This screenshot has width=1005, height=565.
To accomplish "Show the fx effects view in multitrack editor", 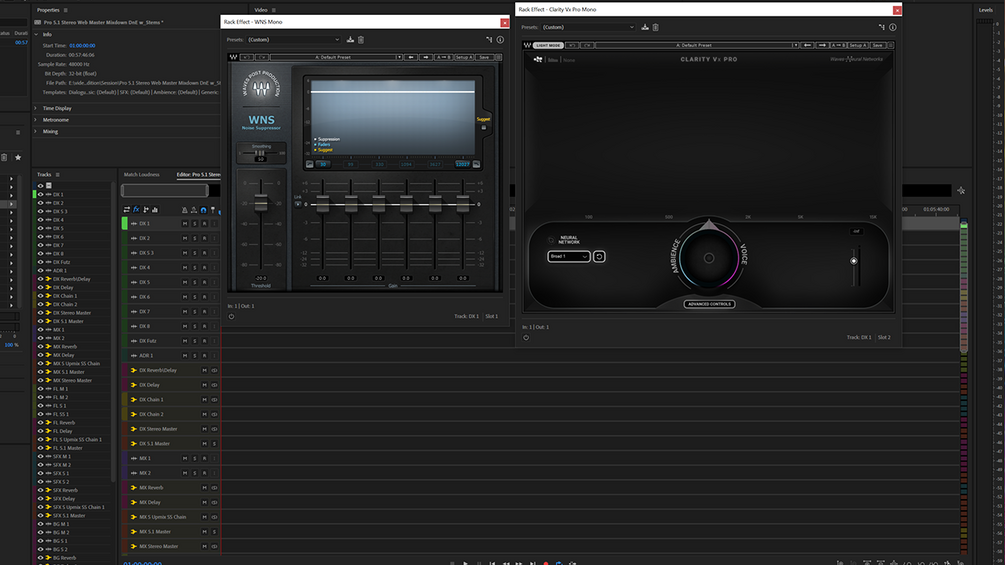I will point(136,209).
